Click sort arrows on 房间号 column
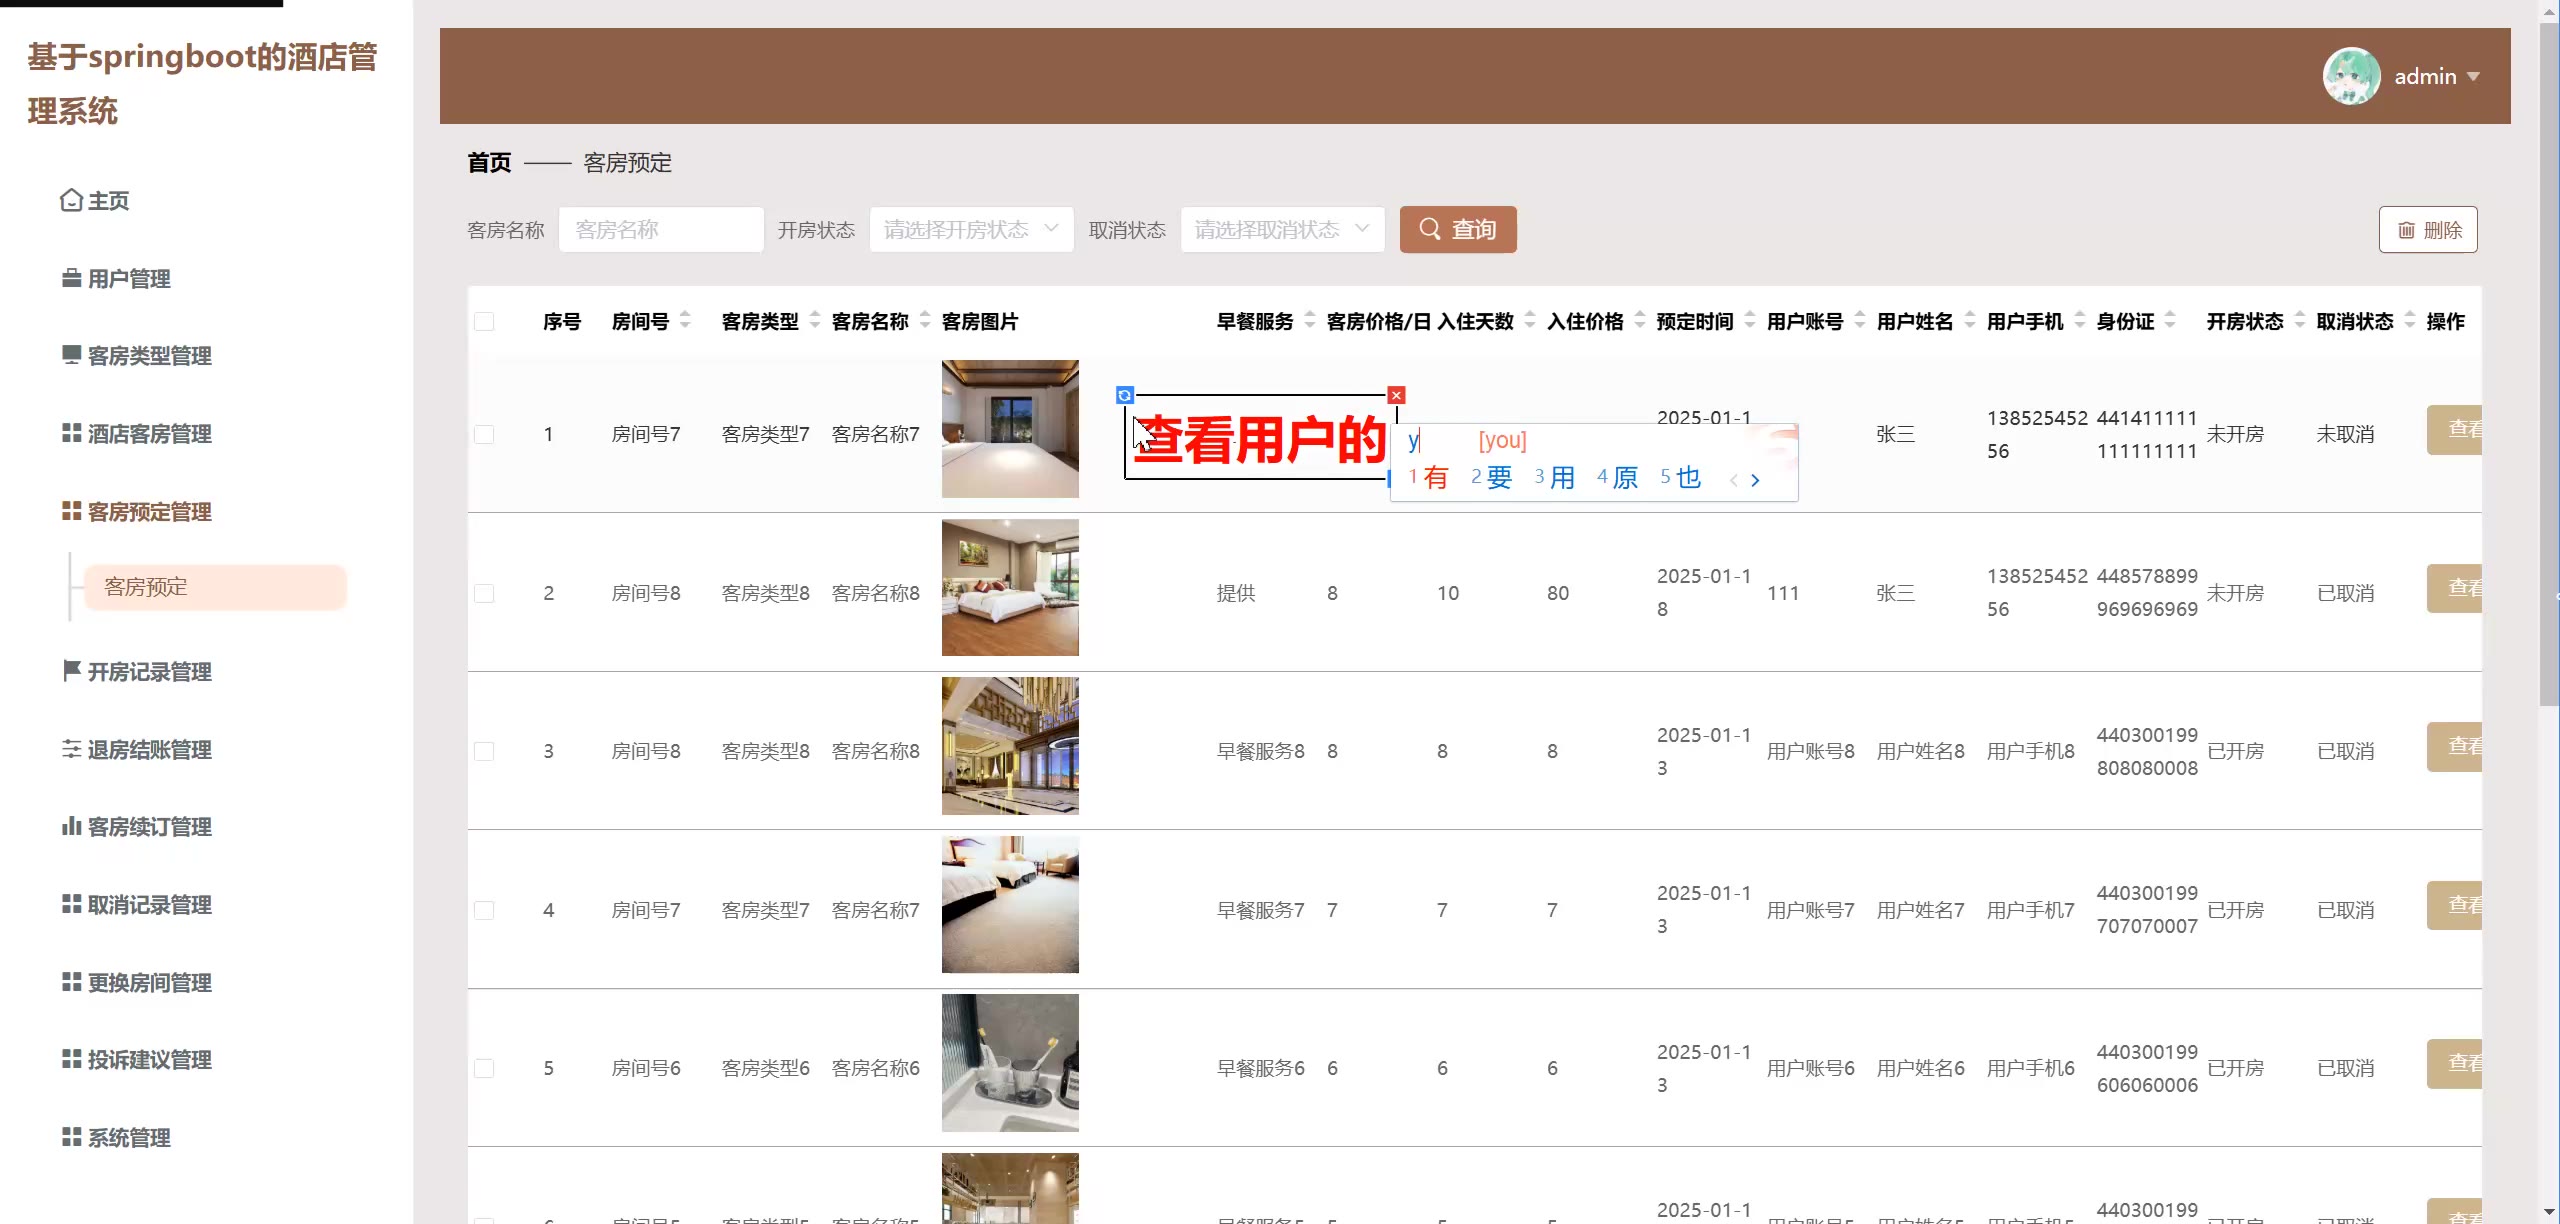This screenshot has height=1224, width=2560. (x=686, y=320)
